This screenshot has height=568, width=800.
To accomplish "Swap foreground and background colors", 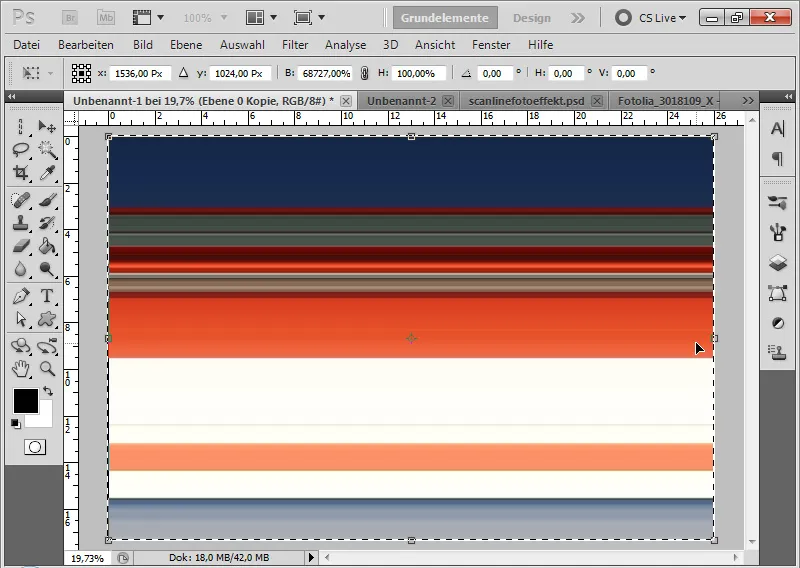I will point(48,391).
